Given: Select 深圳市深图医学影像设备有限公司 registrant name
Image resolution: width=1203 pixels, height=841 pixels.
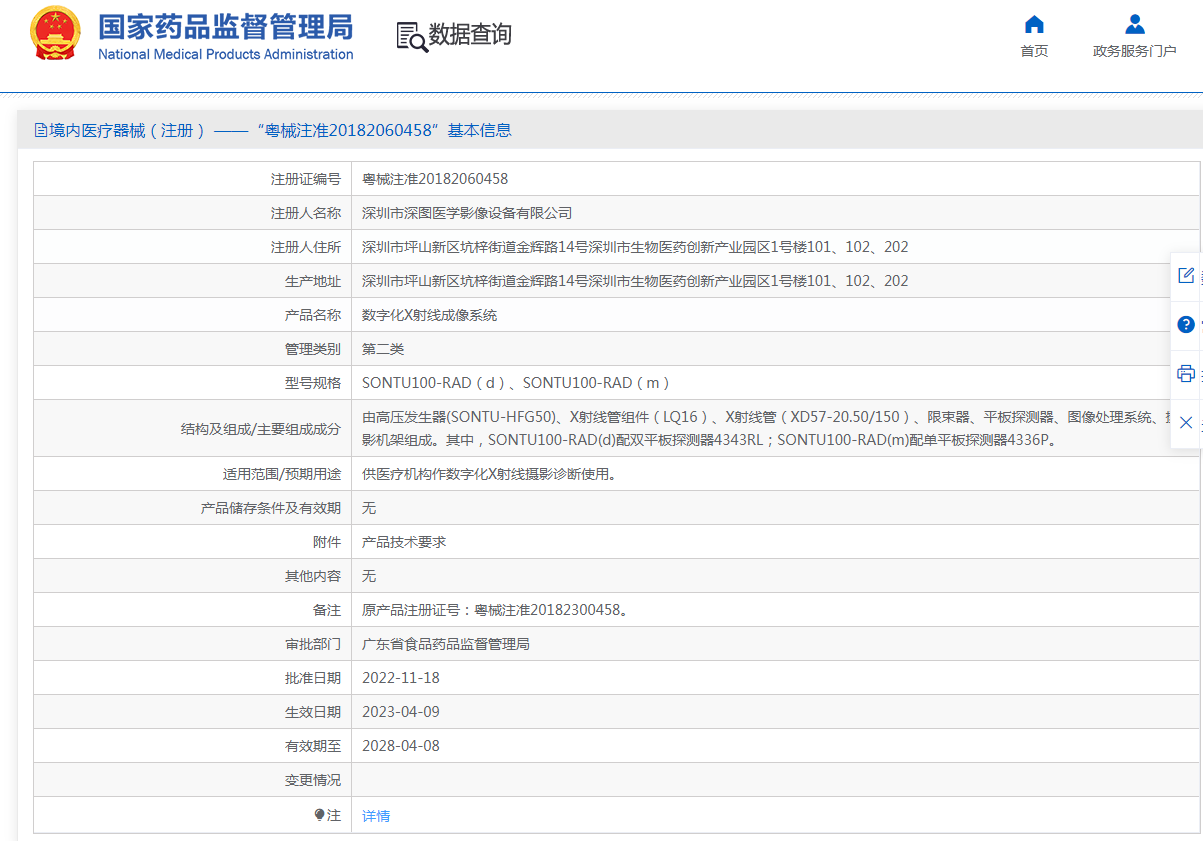Looking at the screenshot, I should tap(467, 213).
